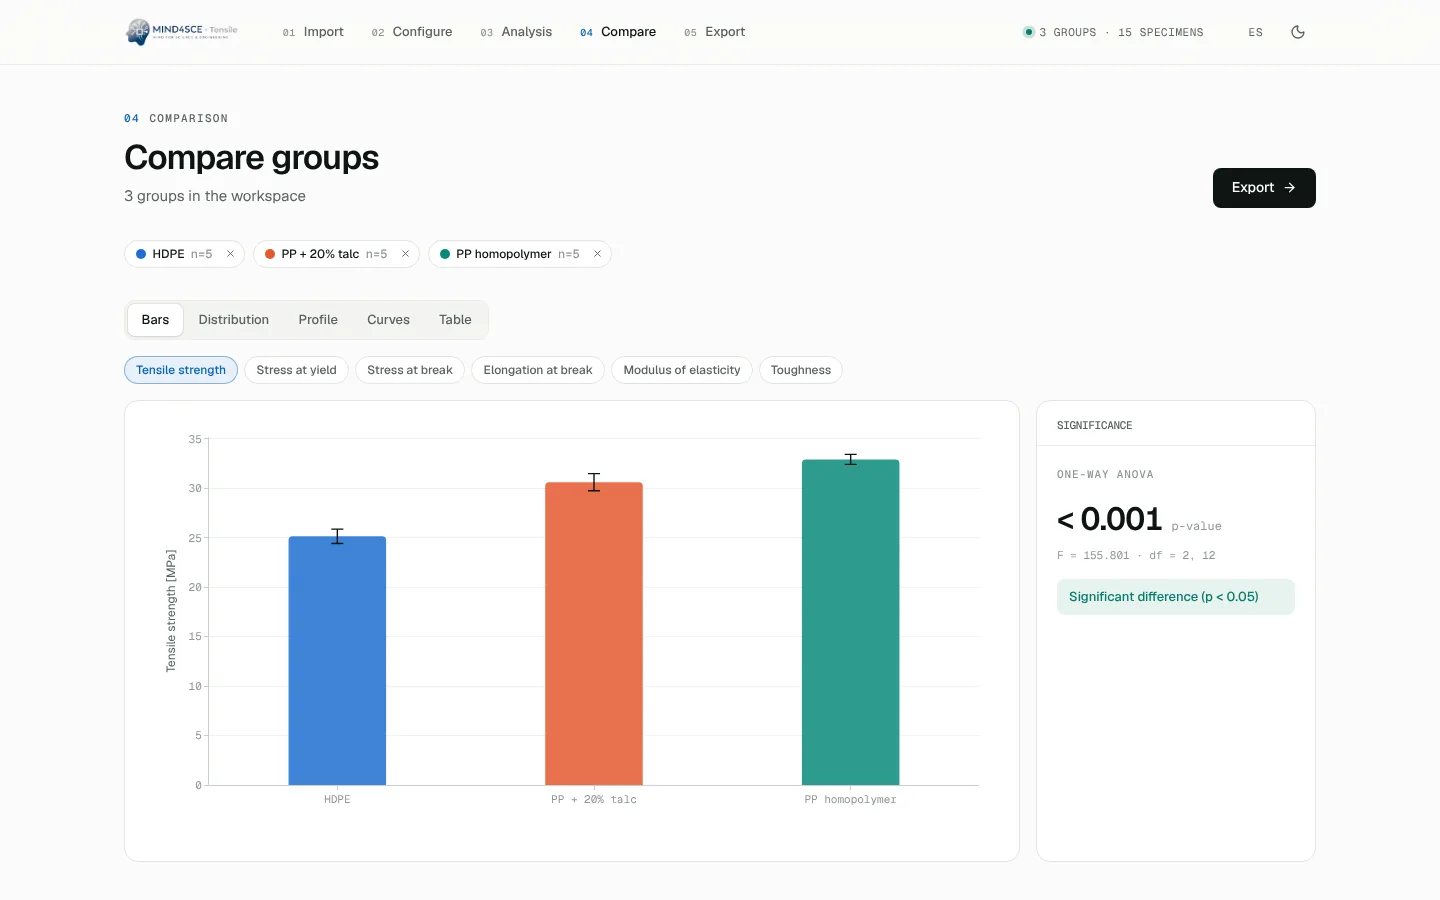Click the 'ONE-WAY ANOVA' label

(x=1105, y=475)
